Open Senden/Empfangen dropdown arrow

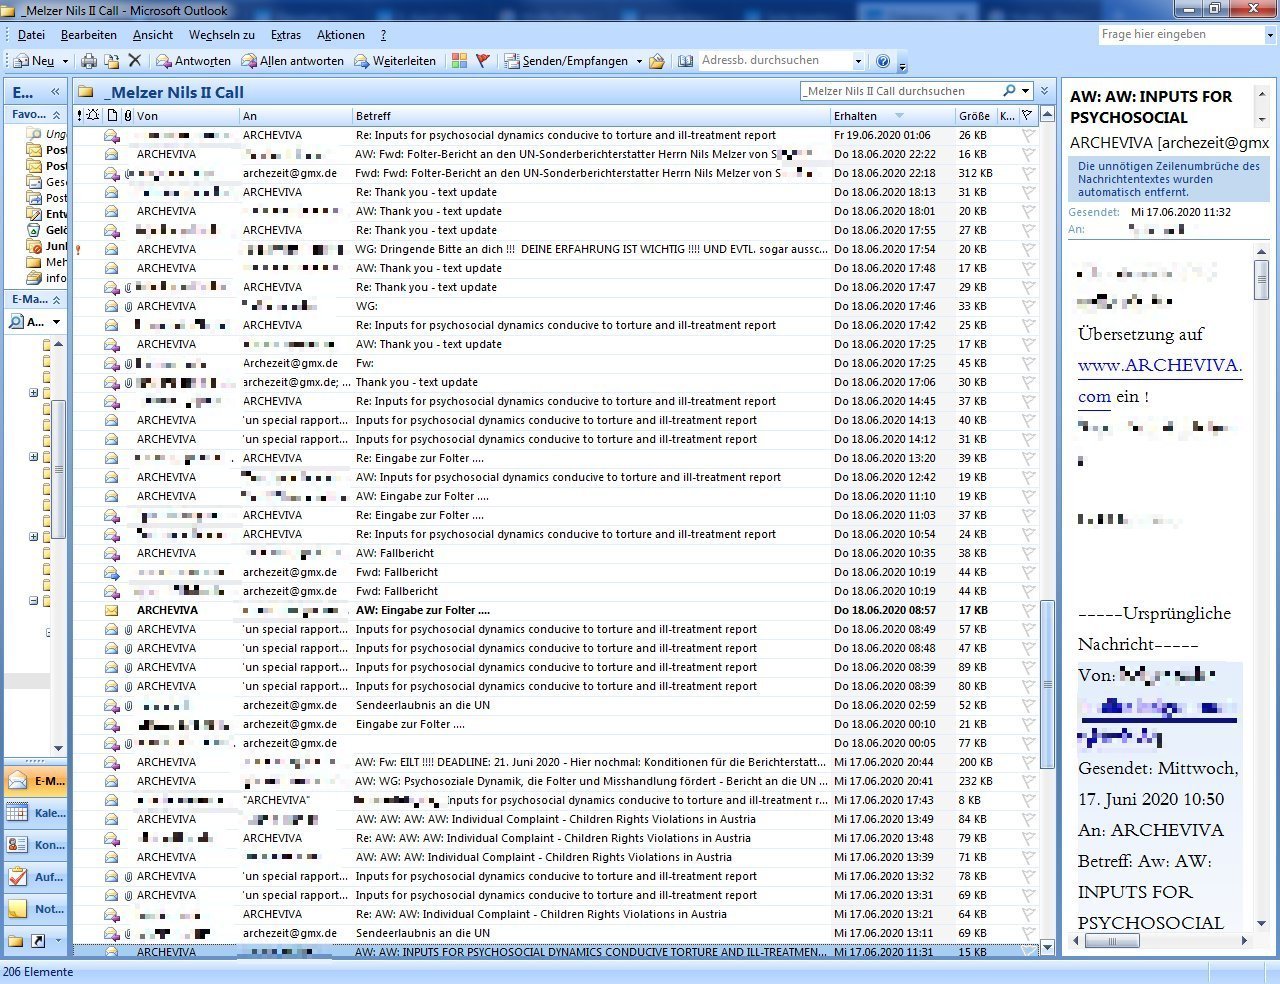coord(639,61)
